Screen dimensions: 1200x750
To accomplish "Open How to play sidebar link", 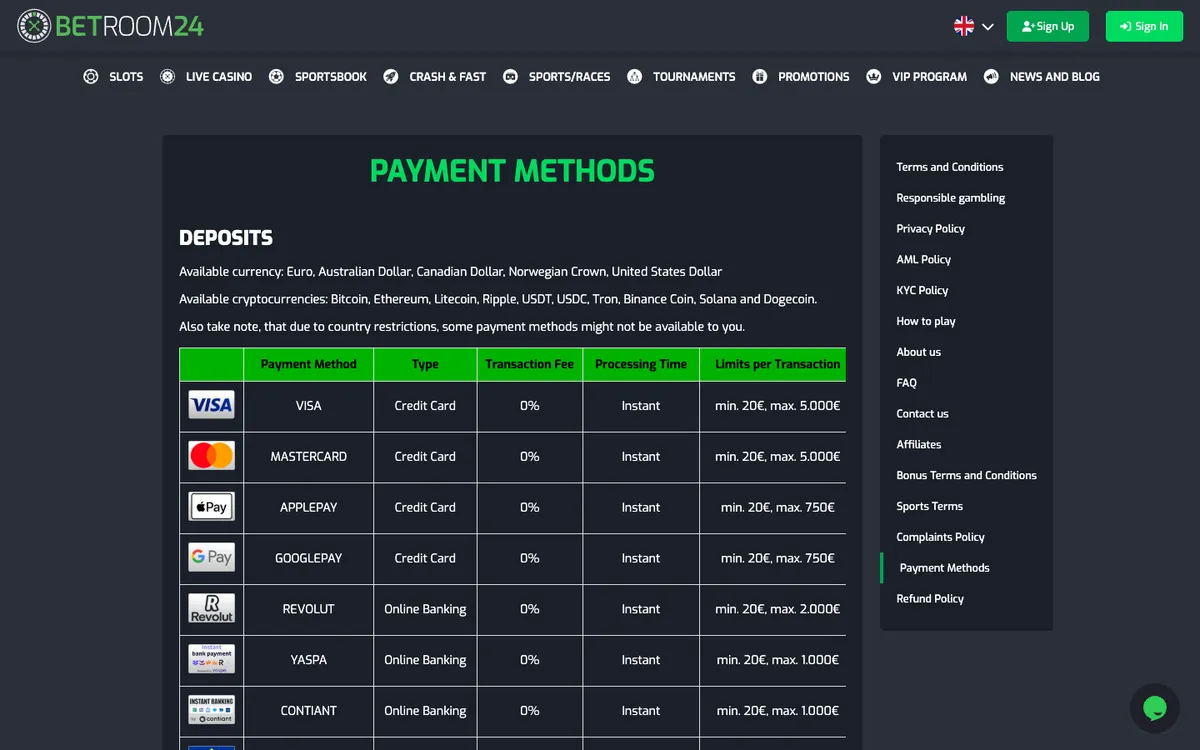I will 926,322.
